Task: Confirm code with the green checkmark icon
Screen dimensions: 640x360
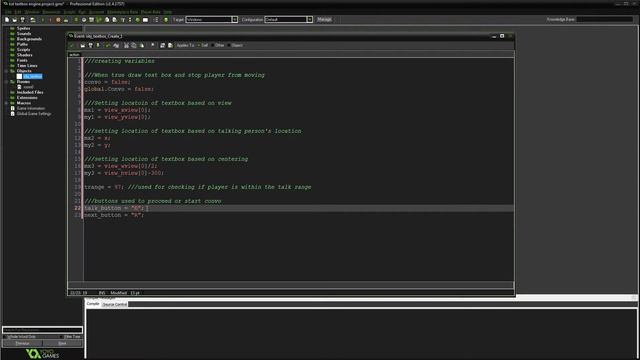Action: 72,45
